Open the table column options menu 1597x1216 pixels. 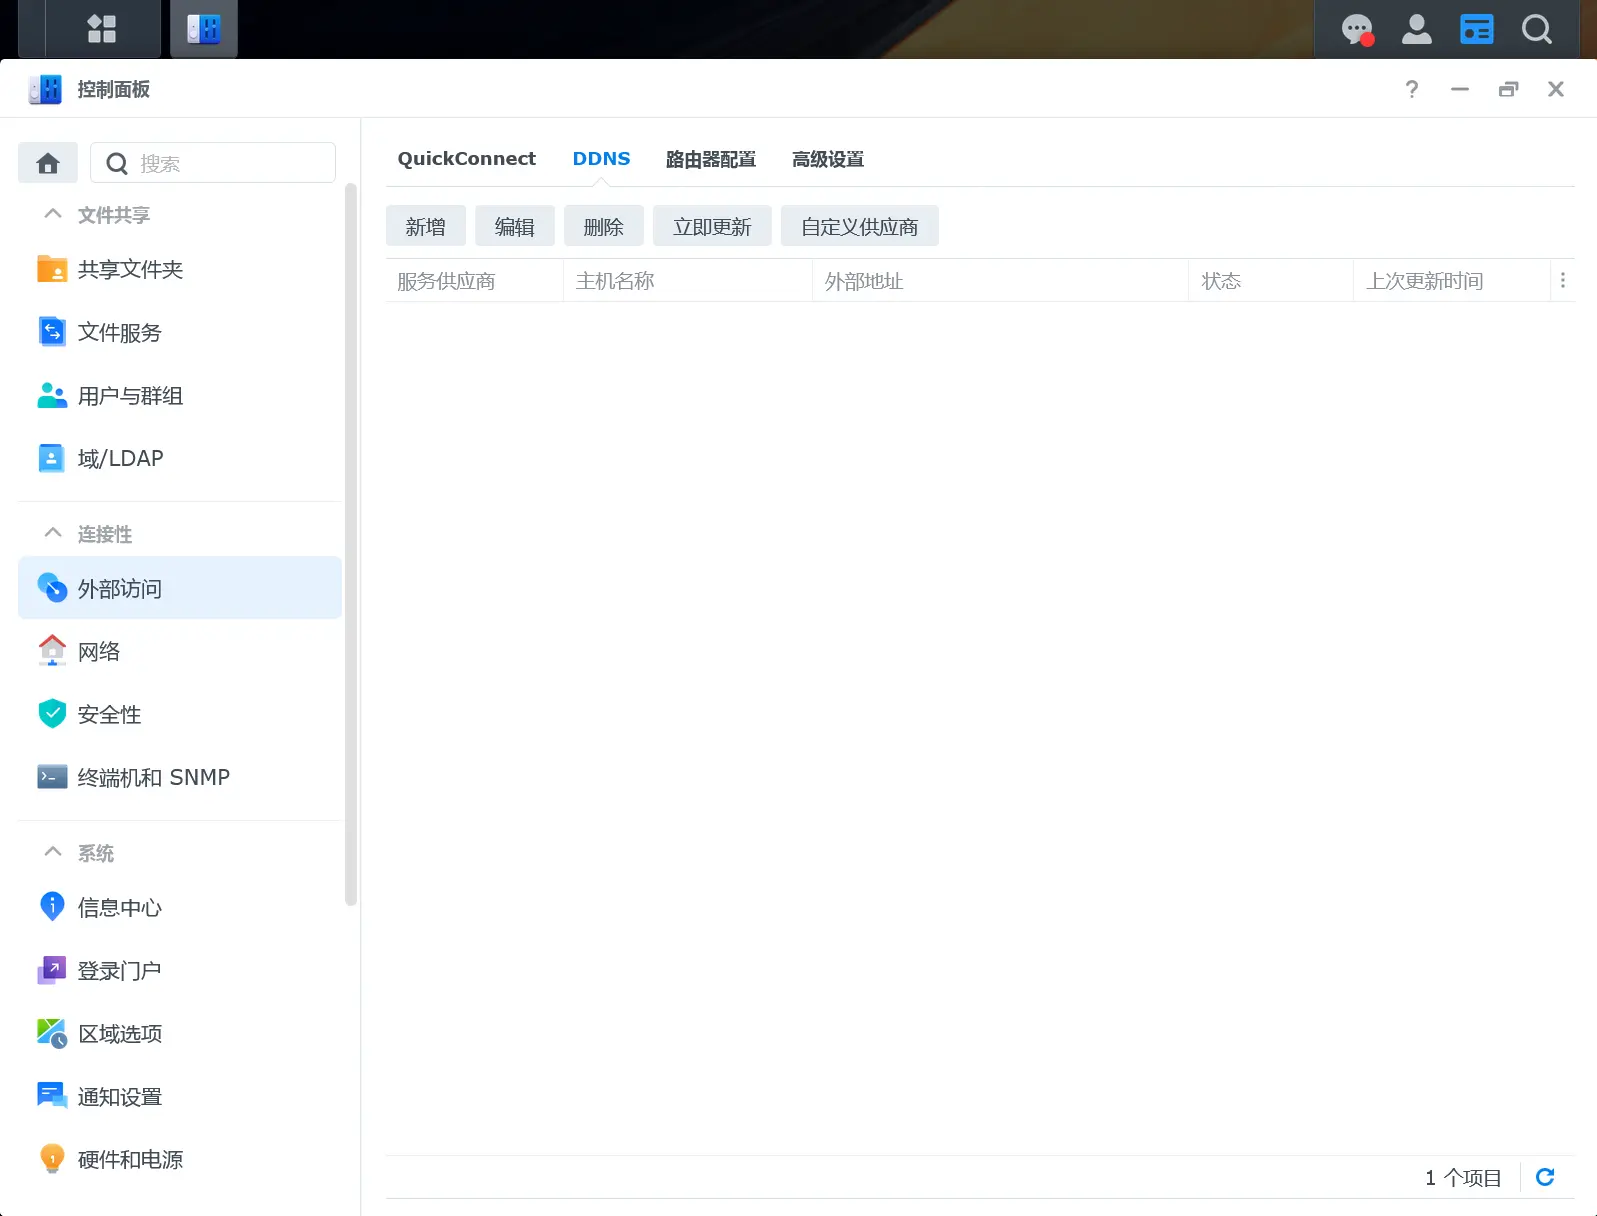click(1563, 281)
